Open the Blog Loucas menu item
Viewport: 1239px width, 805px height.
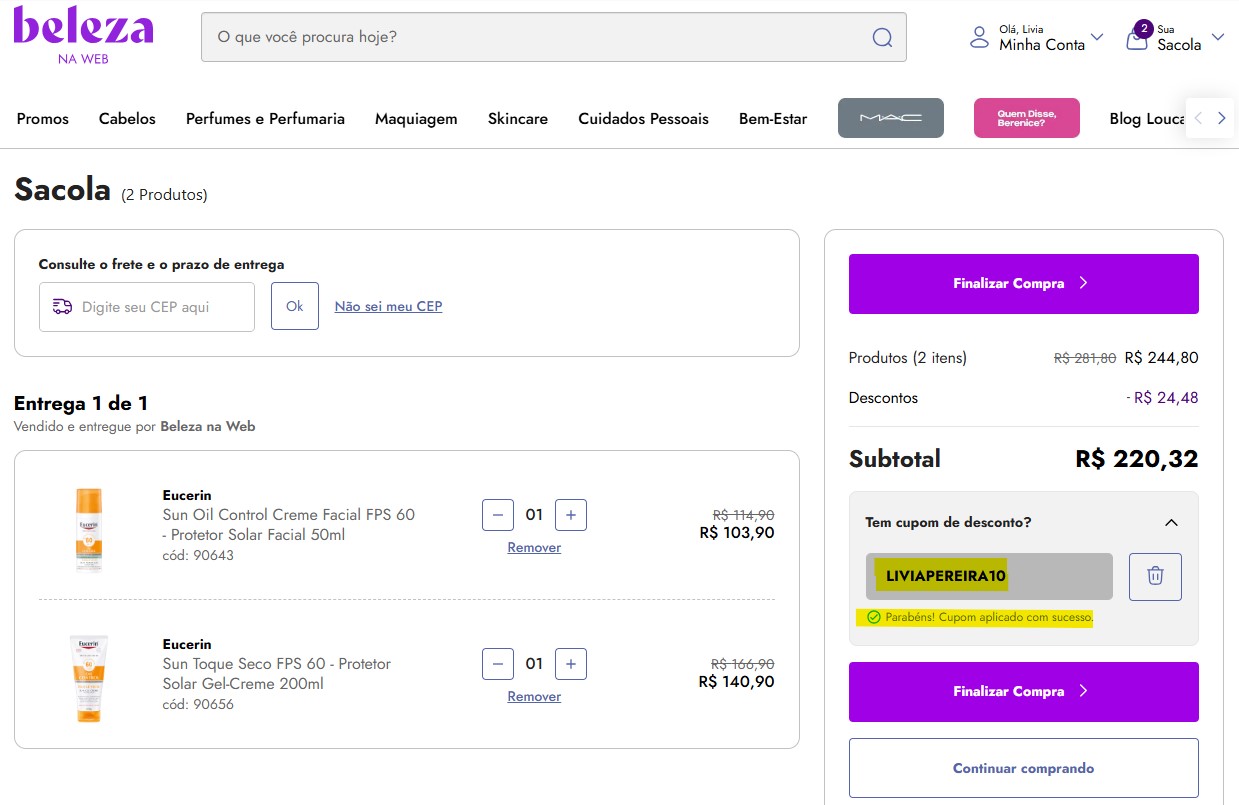(x=1147, y=119)
